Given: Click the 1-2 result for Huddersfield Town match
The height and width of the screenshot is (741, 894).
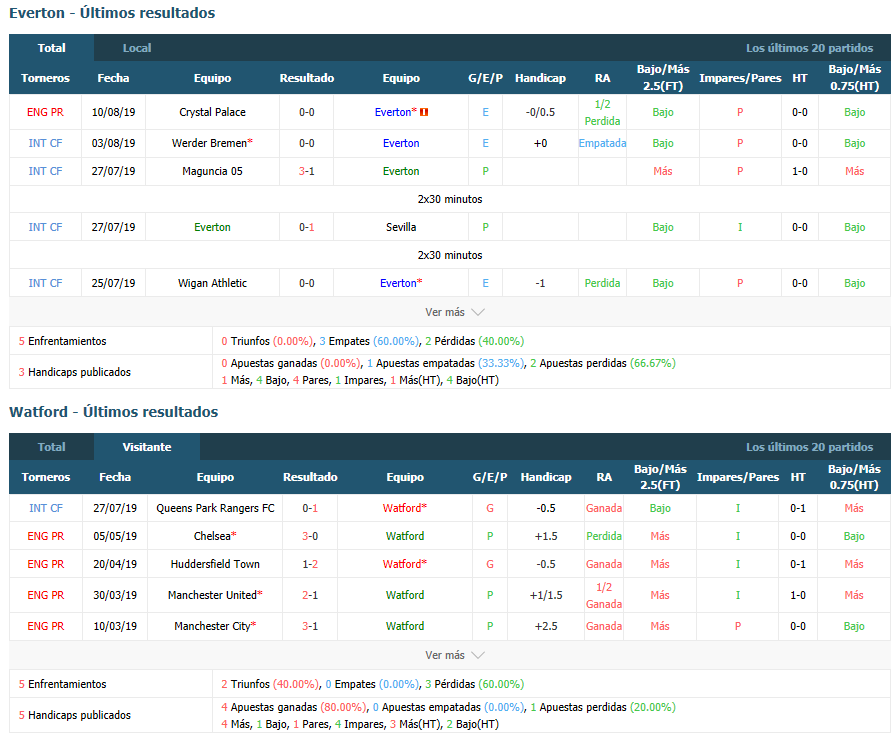Looking at the screenshot, I should 310,564.
